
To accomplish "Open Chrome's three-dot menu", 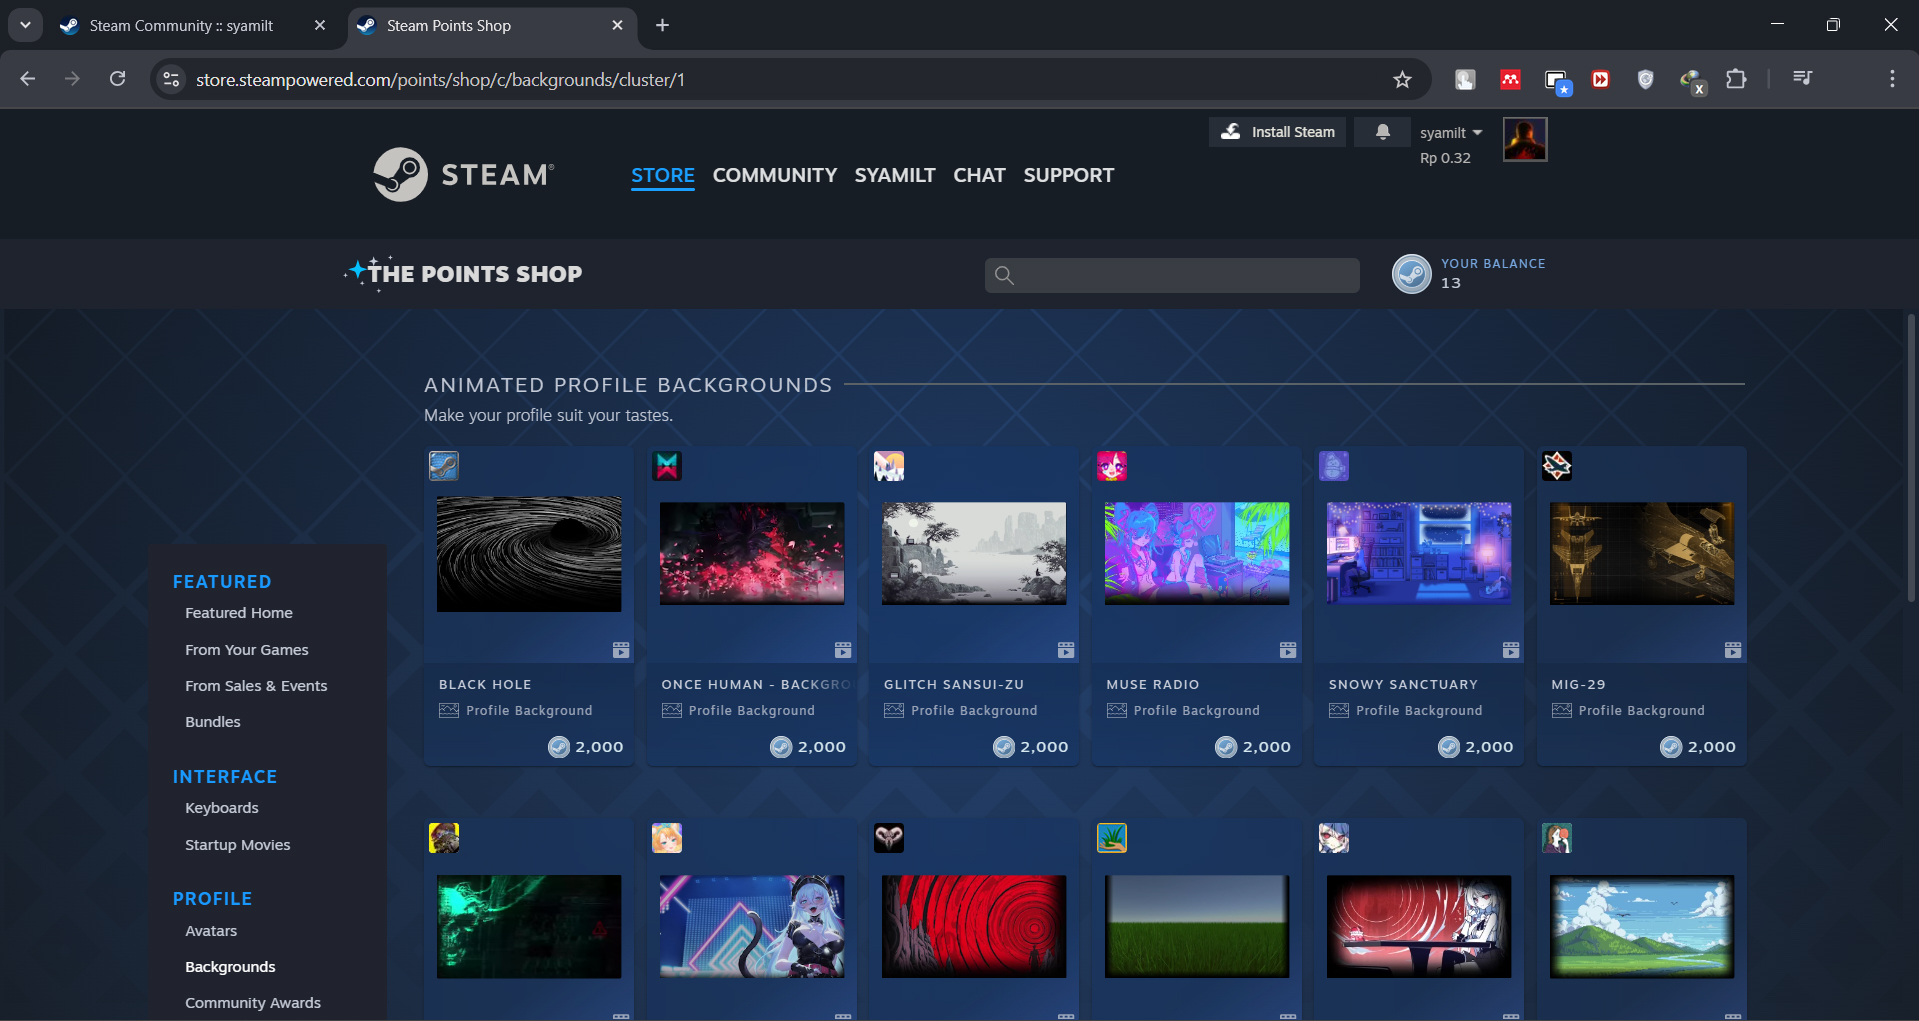I will 1892,79.
